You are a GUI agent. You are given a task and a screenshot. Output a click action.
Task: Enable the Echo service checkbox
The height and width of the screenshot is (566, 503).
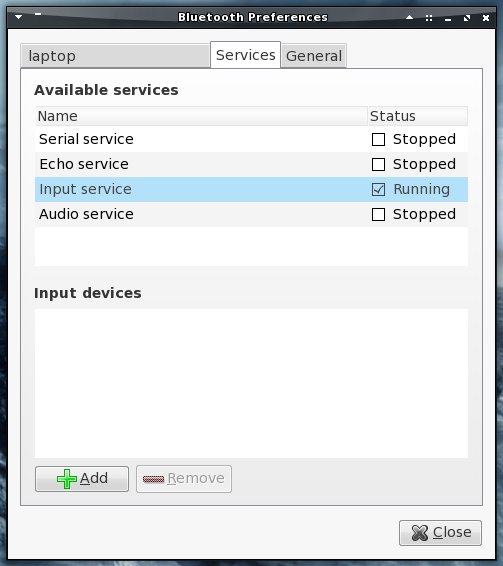coord(378,164)
